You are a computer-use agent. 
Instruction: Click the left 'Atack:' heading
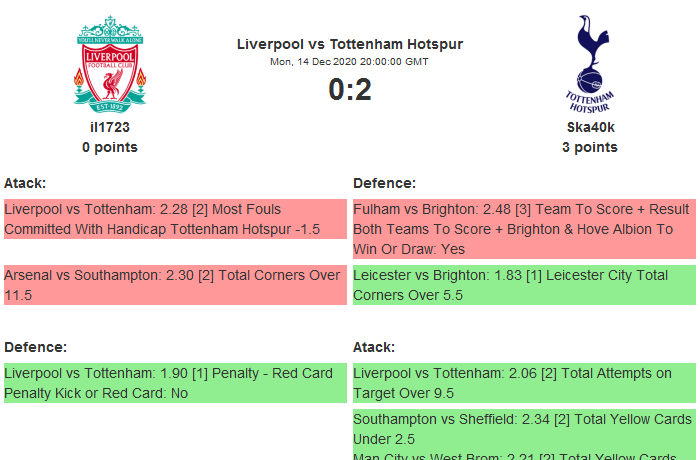25,183
